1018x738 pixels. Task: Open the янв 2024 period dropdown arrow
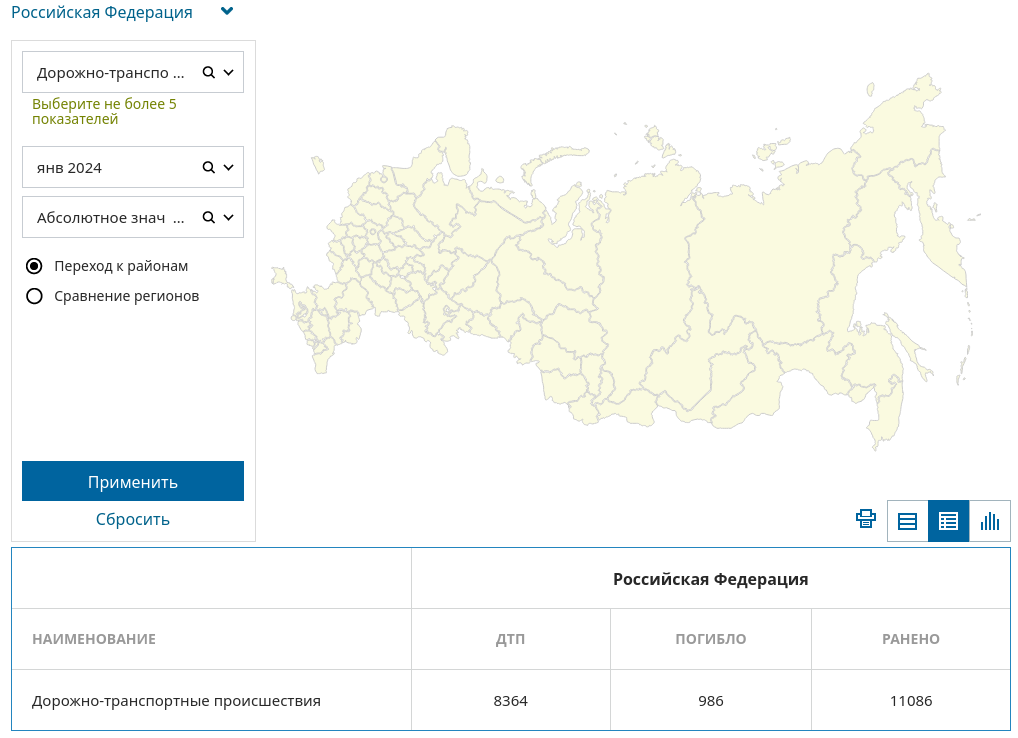click(x=229, y=167)
